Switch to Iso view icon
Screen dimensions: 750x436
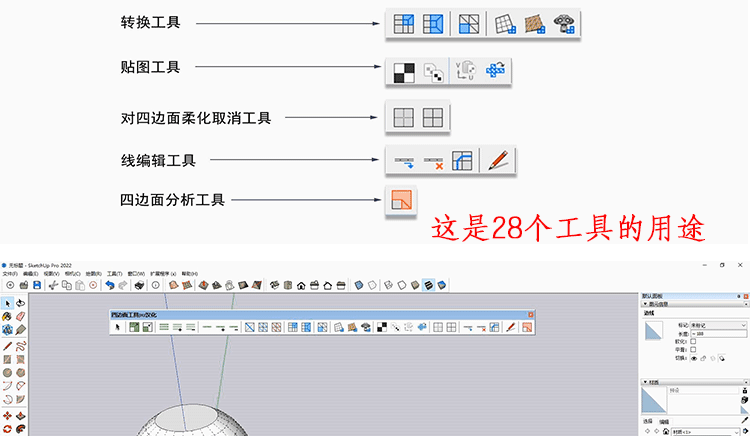point(274,285)
